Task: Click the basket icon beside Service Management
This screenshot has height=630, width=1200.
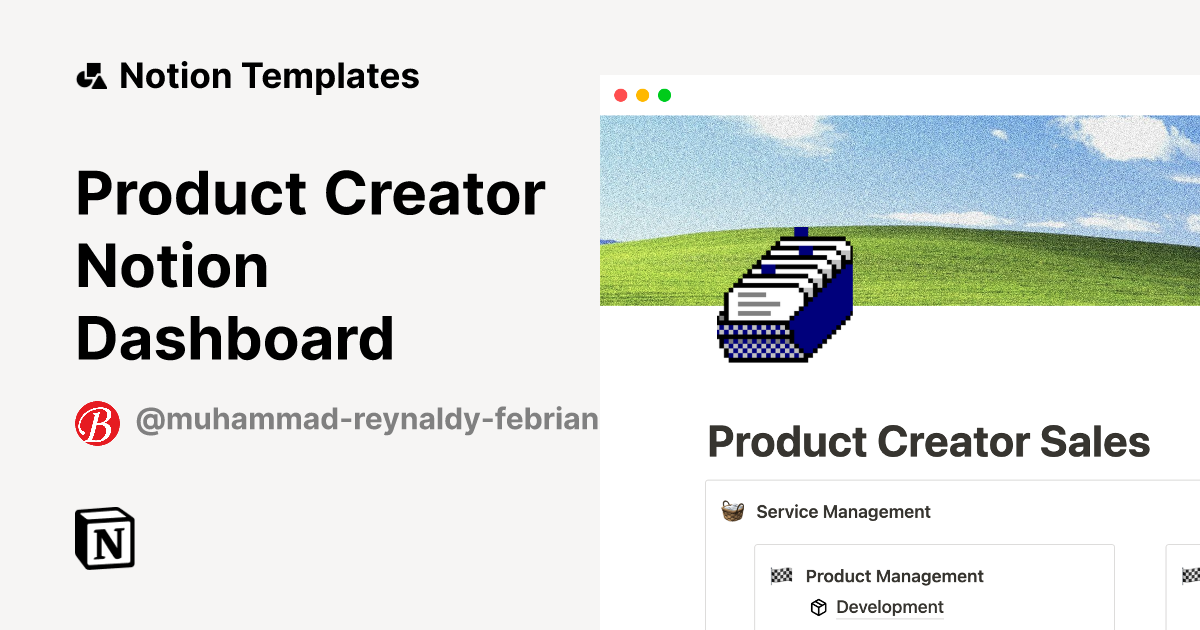Action: [x=732, y=511]
